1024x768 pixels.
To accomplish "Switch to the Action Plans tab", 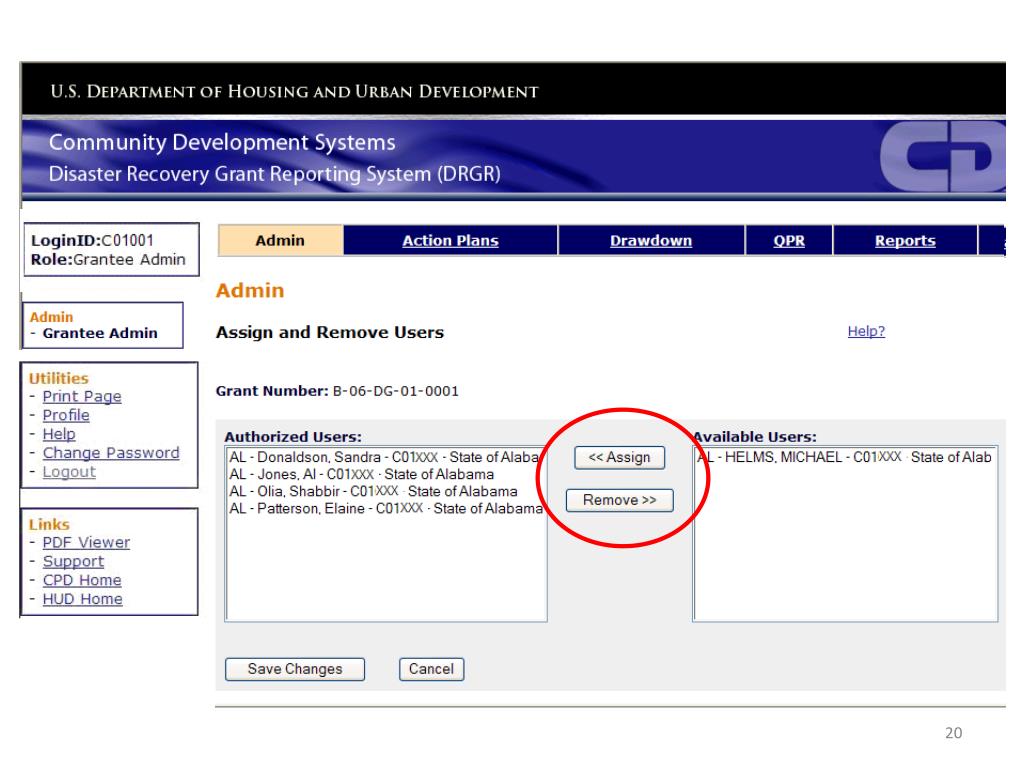I will [x=450, y=240].
